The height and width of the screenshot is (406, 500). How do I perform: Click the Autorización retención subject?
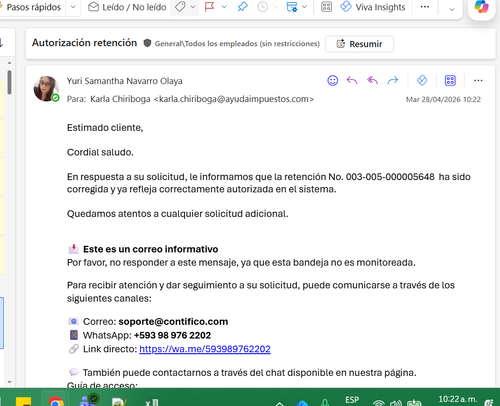pos(84,43)
